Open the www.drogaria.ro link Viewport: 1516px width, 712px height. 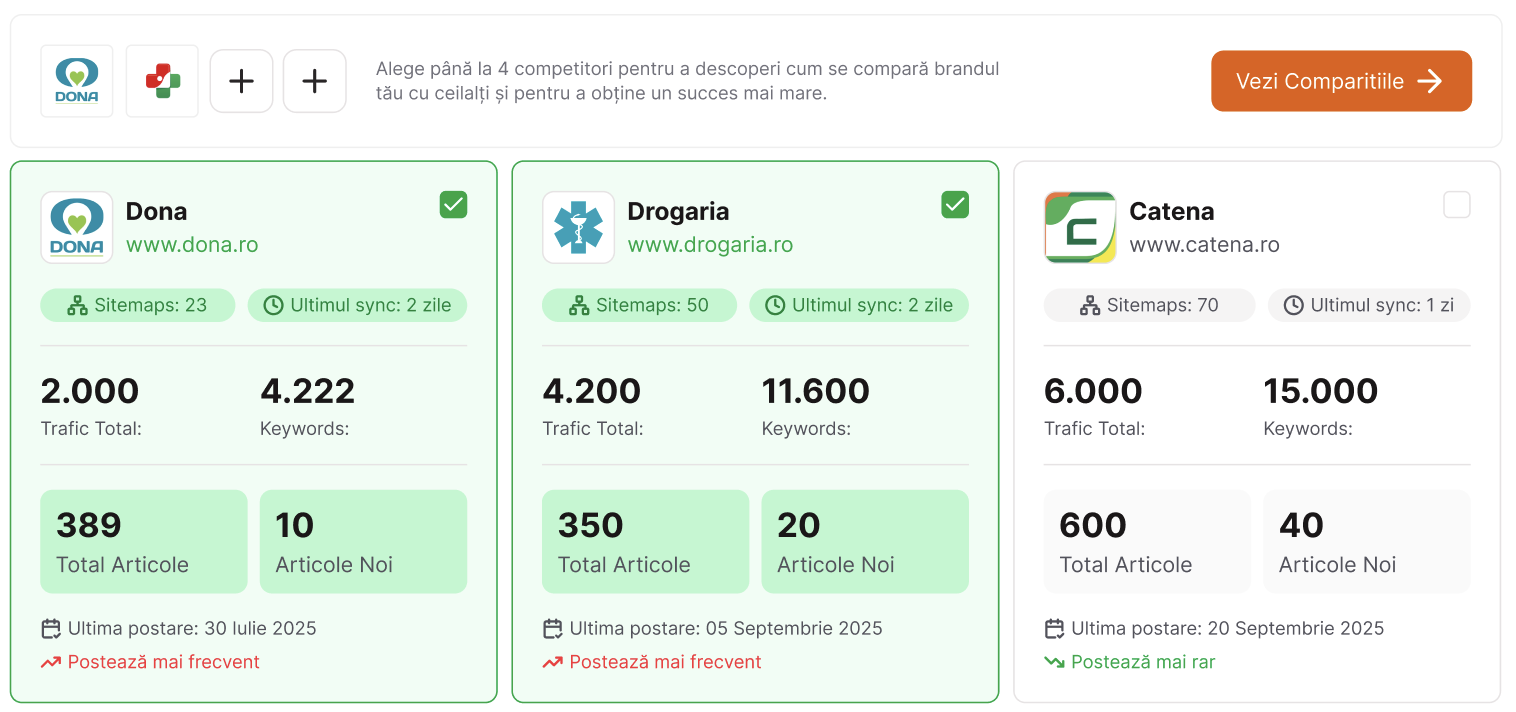tap(710, 245)
